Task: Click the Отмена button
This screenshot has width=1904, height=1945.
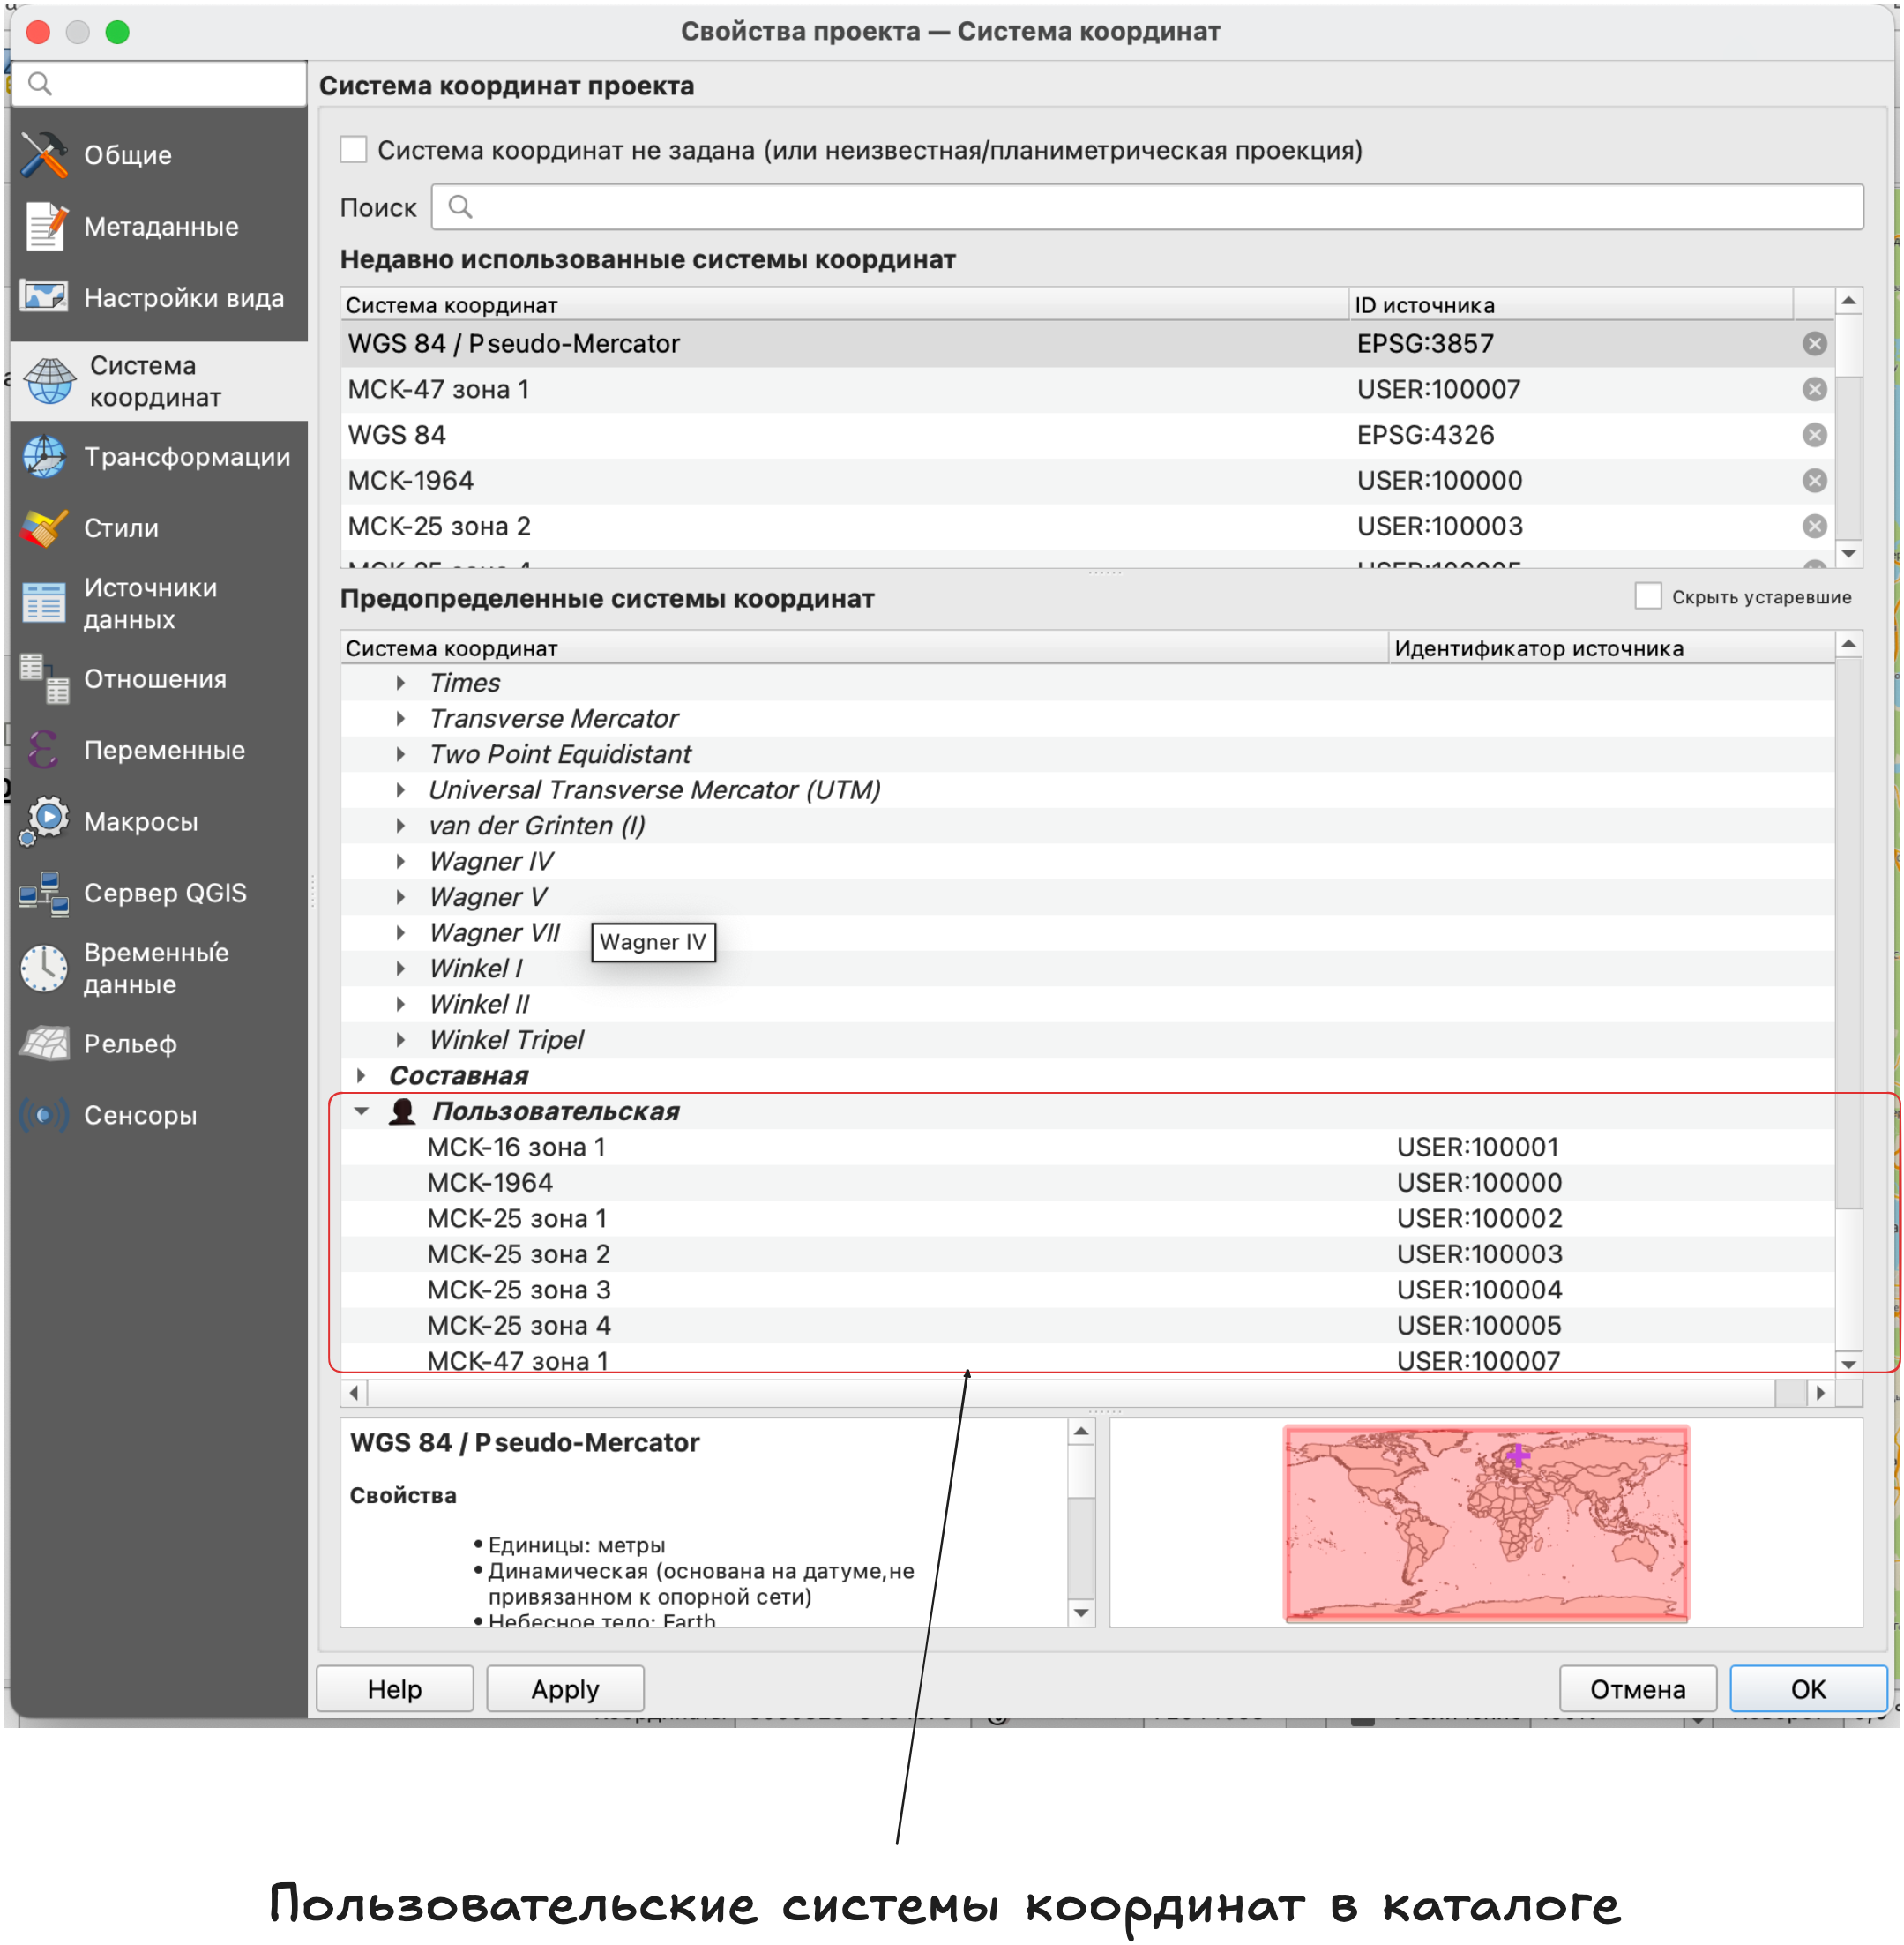Action: point(1637,1689)
